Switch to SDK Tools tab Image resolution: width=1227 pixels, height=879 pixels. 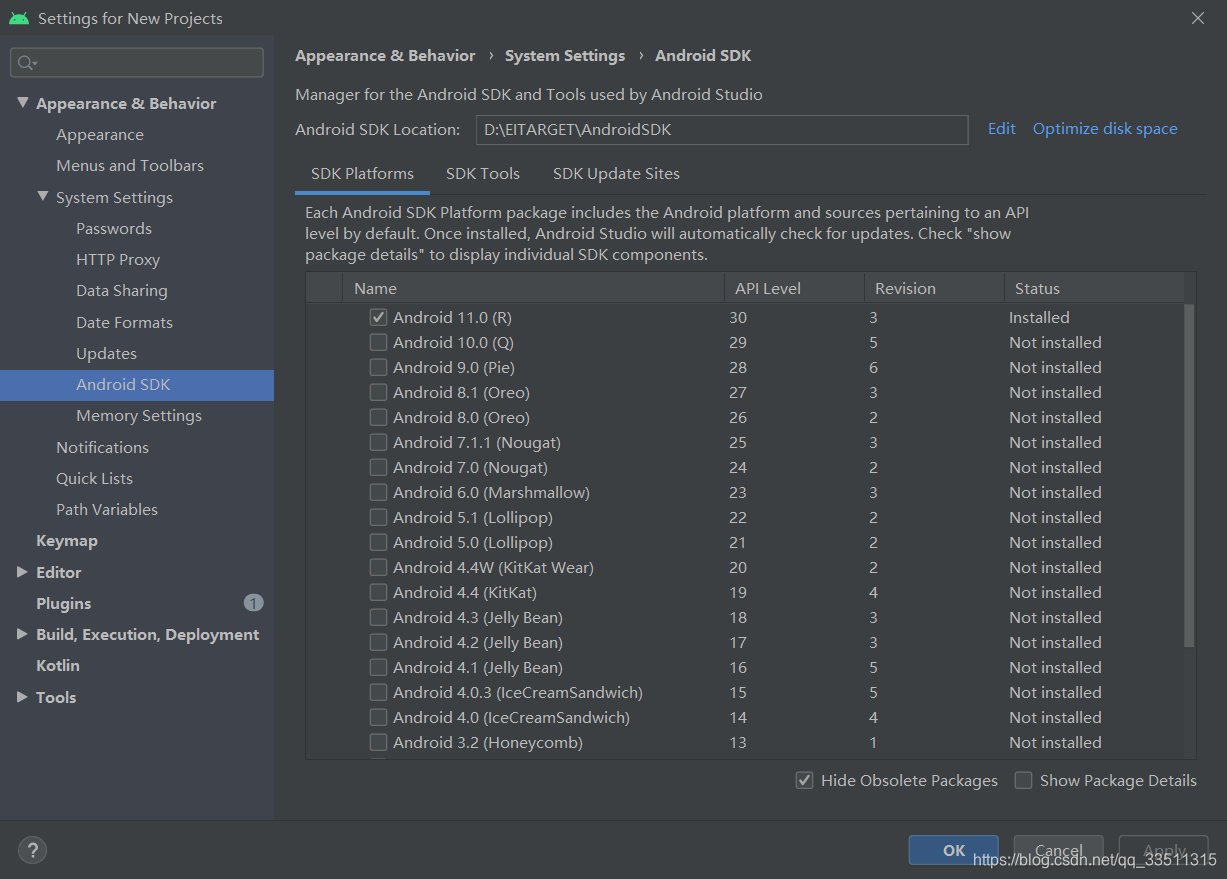coord(483,174)
